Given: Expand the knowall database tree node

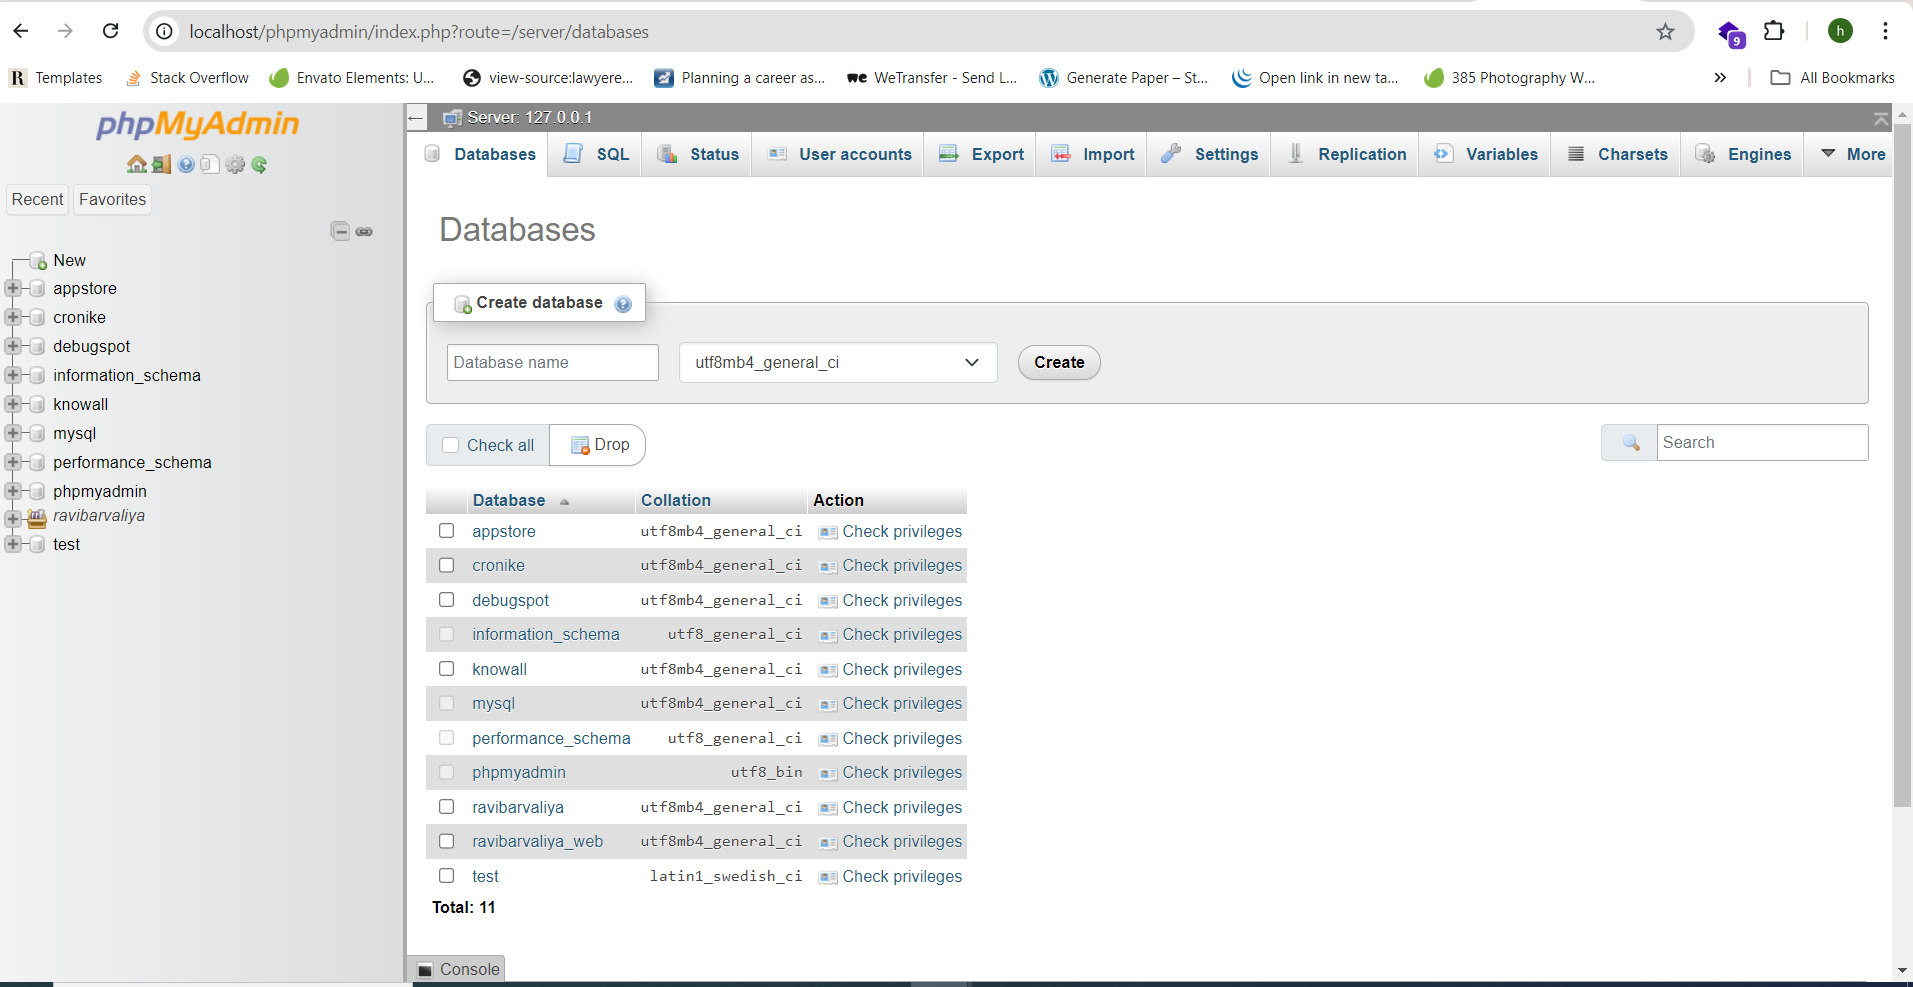Looking at the screenshot, I should (12, 404).
